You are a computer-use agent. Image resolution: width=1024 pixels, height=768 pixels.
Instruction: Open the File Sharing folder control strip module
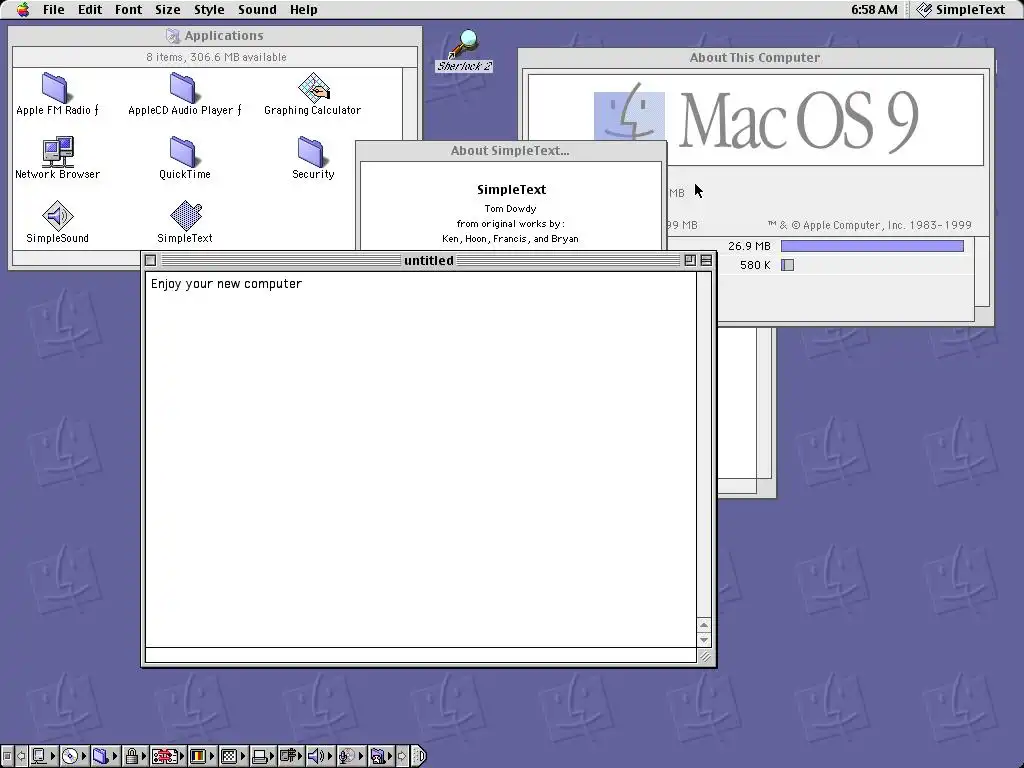(106, 756)
